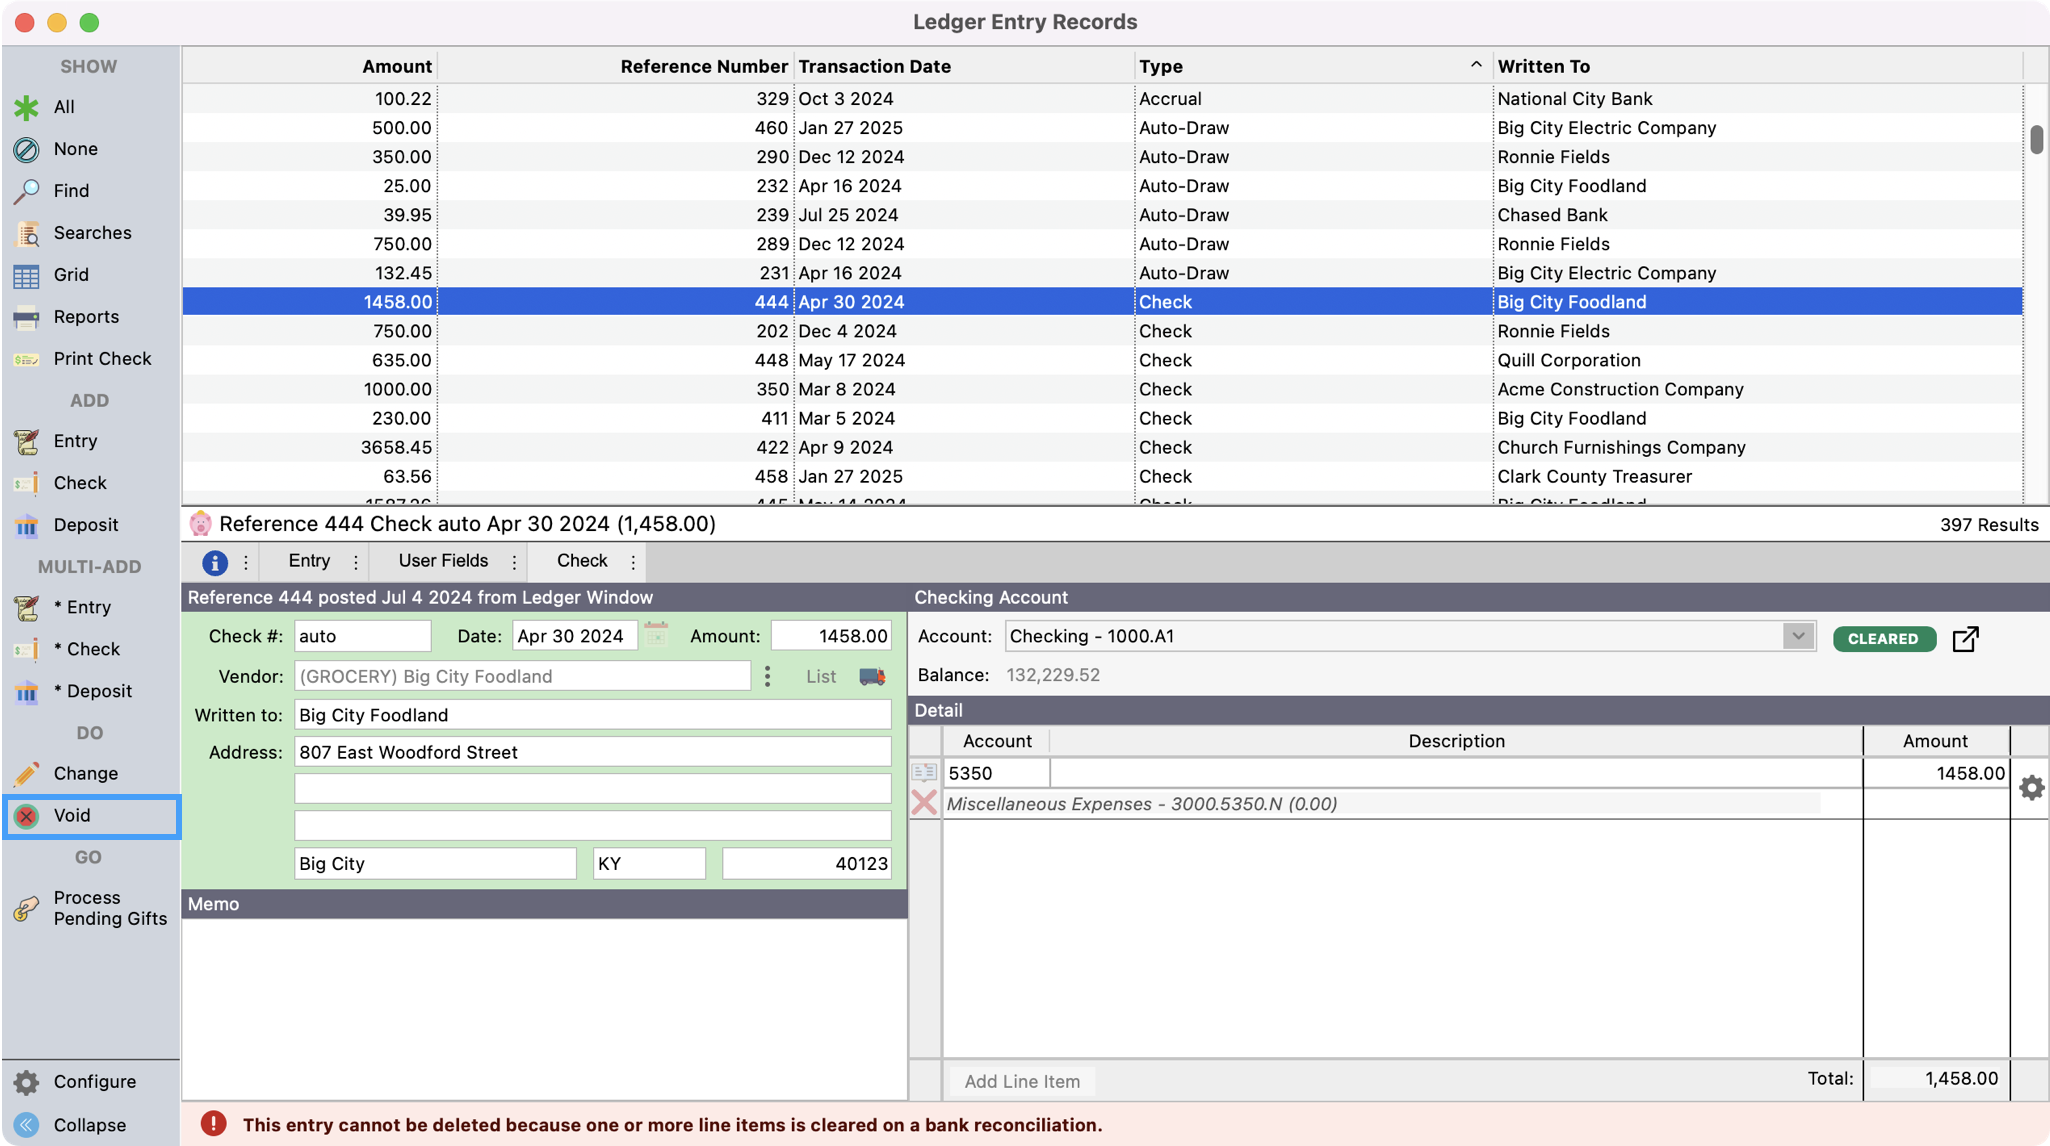Expand the Checking account dropdown

pos(1797,636)
